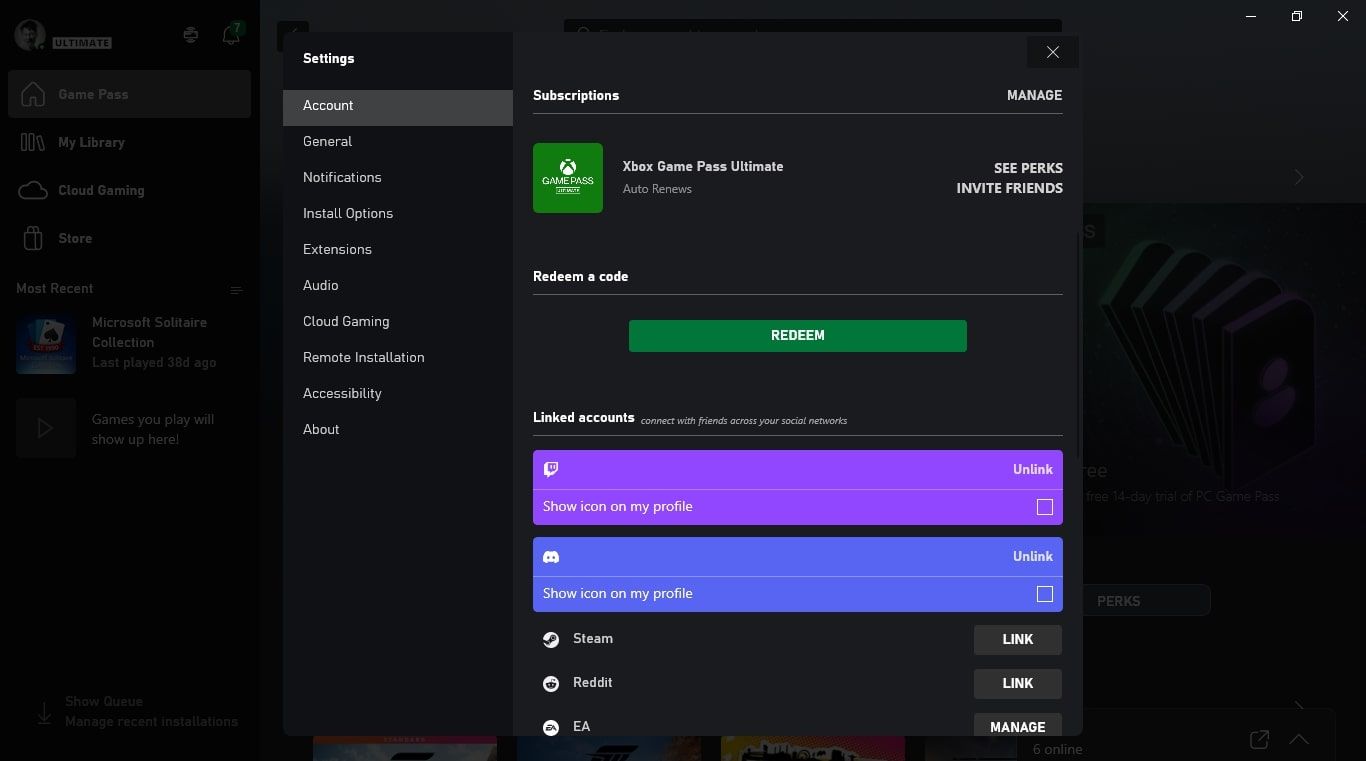
Task: Click the Discord icon in linked accounts
Action: (551, 557)
